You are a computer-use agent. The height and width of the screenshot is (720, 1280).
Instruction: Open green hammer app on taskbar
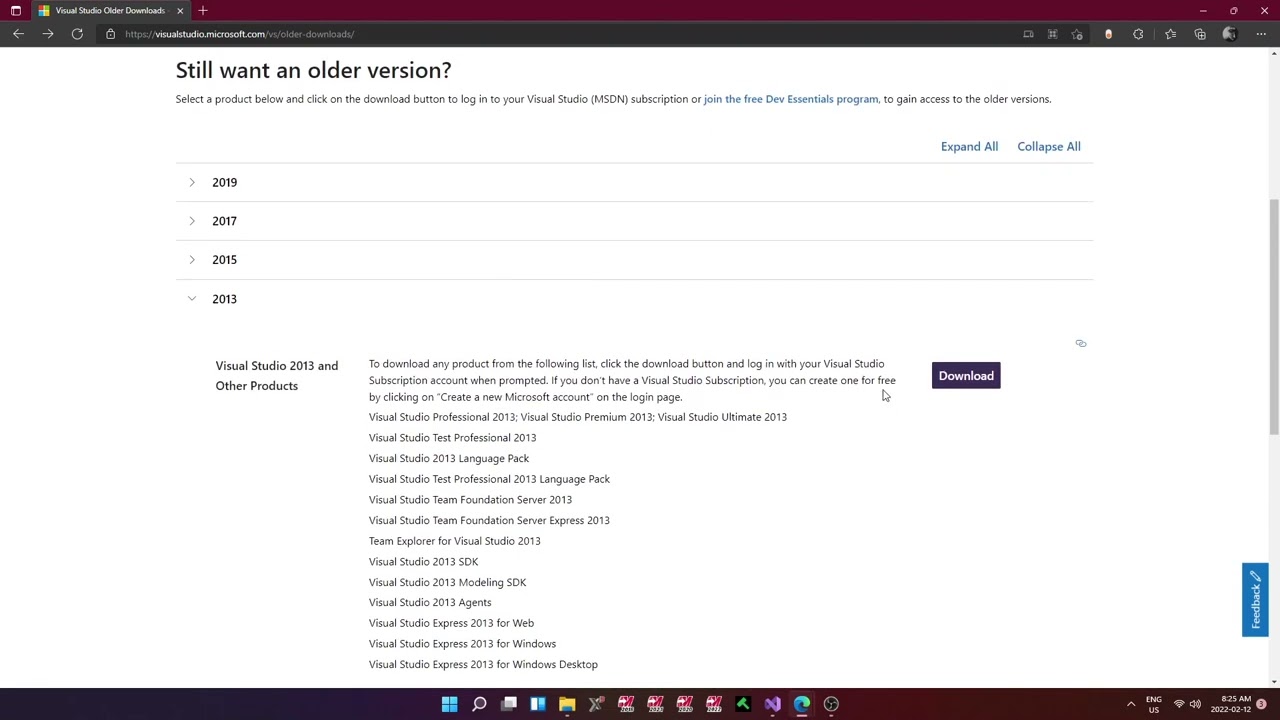tap(743, 704)
